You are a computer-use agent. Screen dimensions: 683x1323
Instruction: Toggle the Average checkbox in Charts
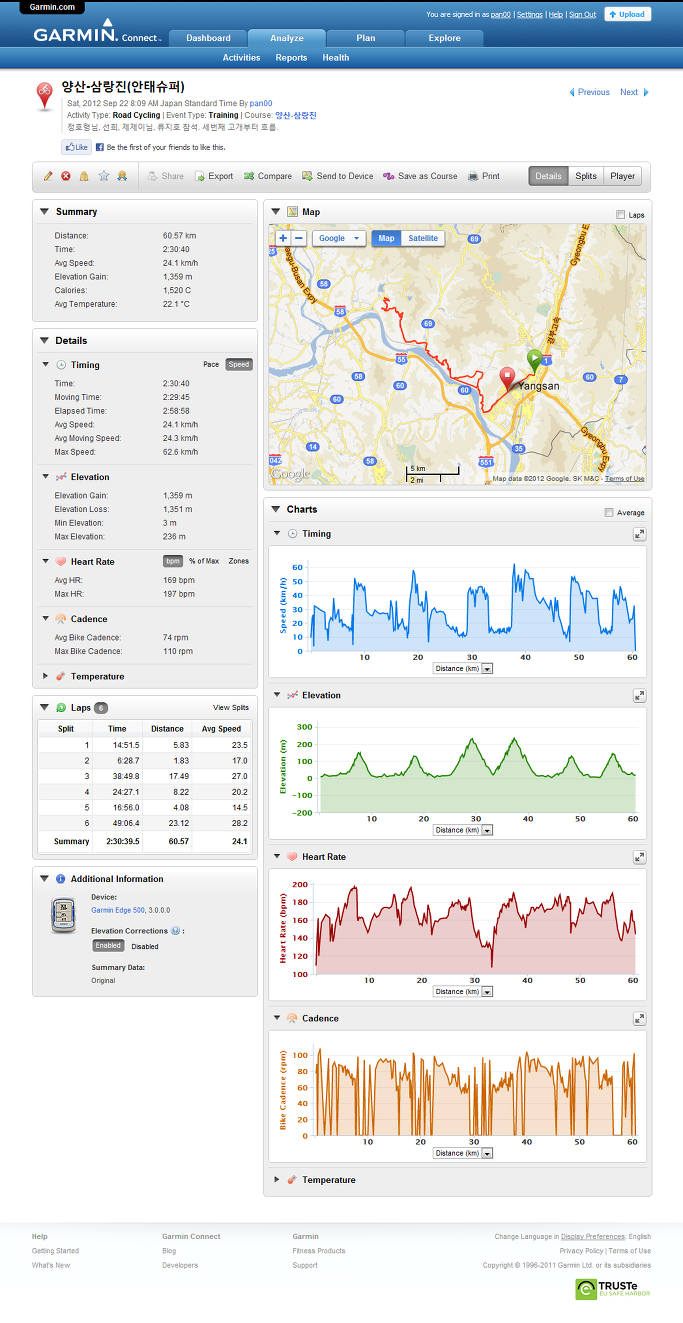609,512
